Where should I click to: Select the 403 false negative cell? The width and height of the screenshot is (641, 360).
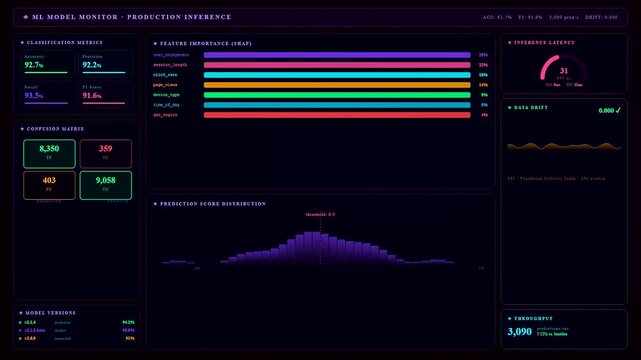click(49, 186)
